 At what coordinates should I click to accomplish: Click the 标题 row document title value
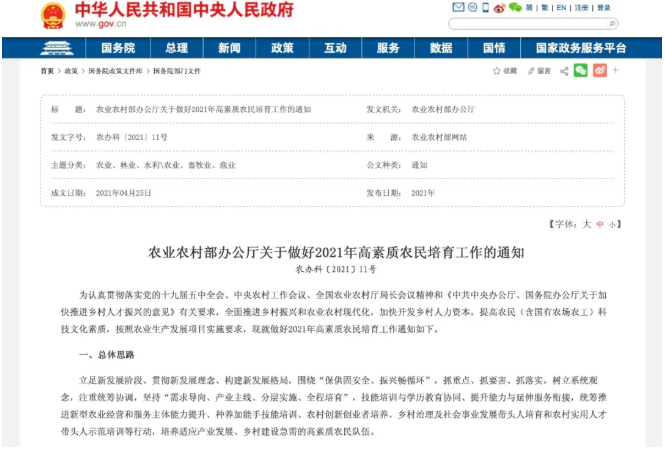click(204, 109)
